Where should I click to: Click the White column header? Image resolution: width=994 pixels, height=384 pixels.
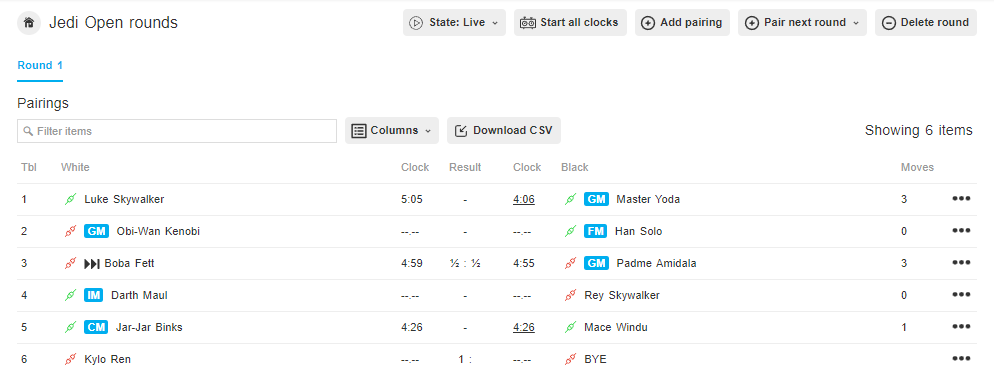click(x=75, y=167)
